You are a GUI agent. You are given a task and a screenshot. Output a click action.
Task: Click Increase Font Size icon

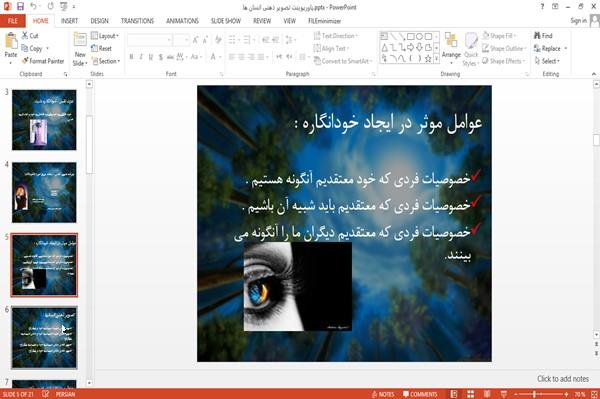pos(196,40)
